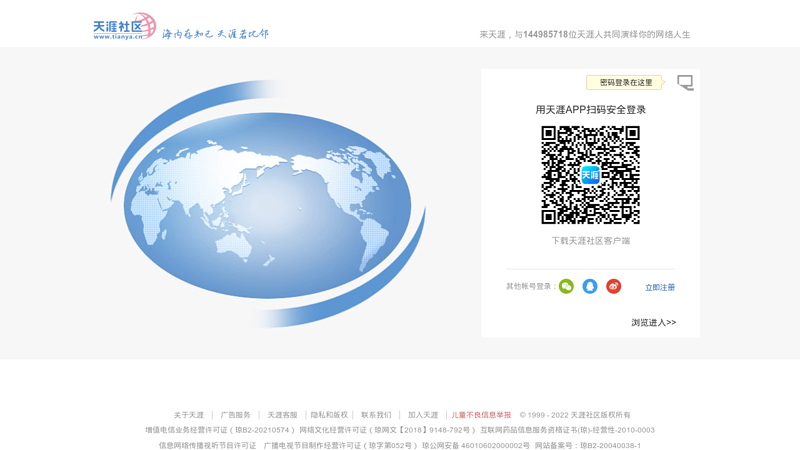Click 增值电信业务经营许可证 license text

click(220, 430)
